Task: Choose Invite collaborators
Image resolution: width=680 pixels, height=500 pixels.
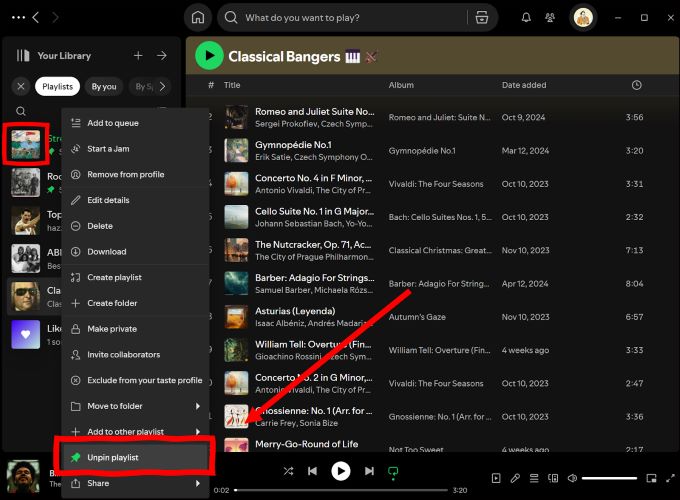Action: tap(136, 354)
